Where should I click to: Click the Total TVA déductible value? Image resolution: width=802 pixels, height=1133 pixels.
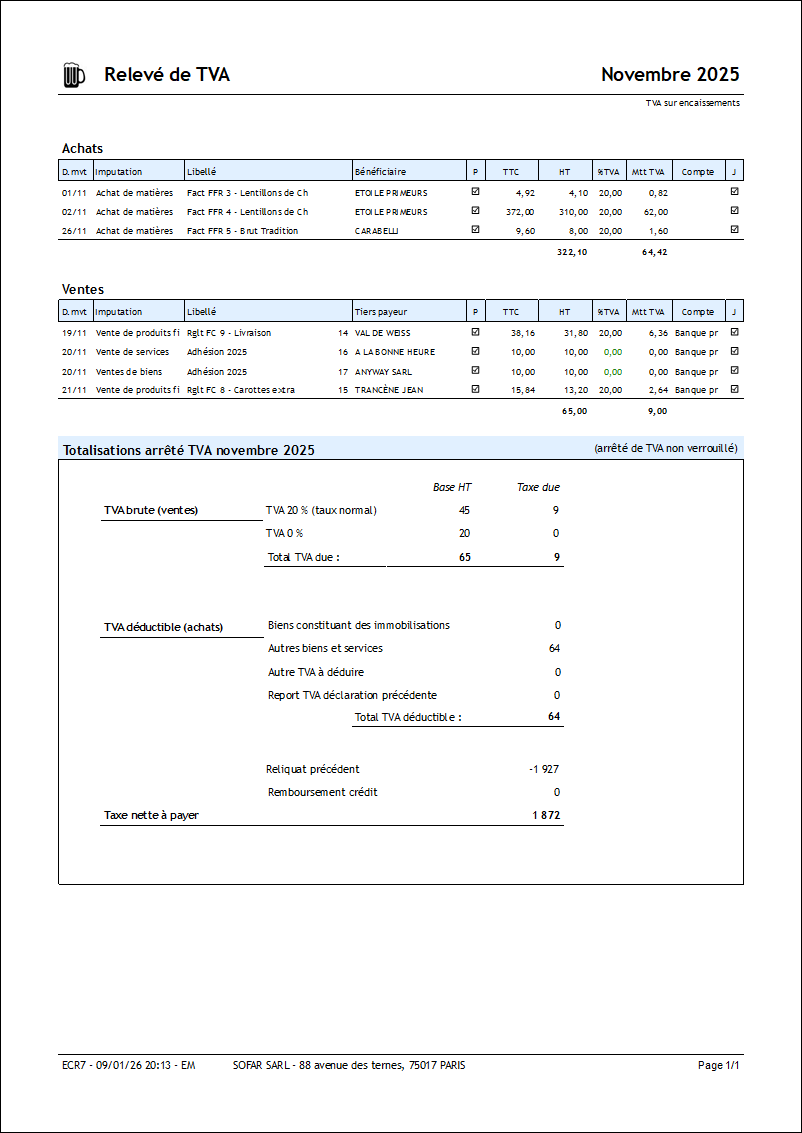554,717
